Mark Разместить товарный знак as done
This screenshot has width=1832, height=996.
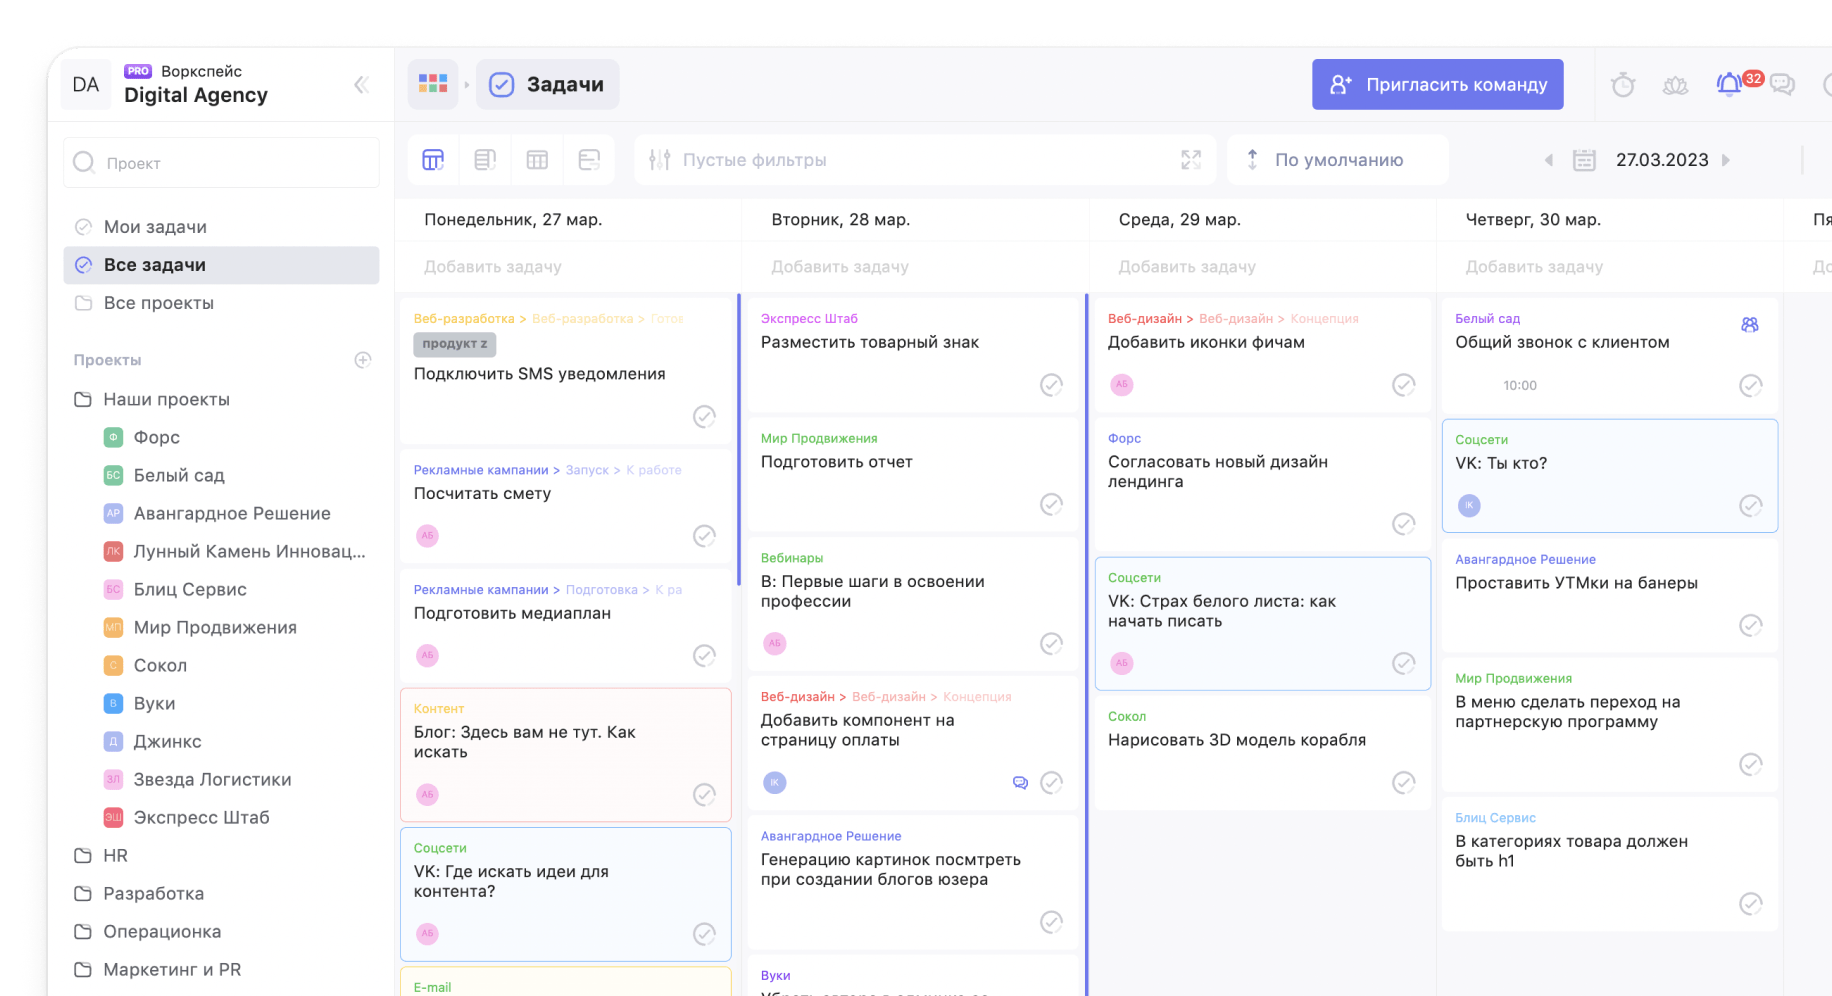[1051, 385]
